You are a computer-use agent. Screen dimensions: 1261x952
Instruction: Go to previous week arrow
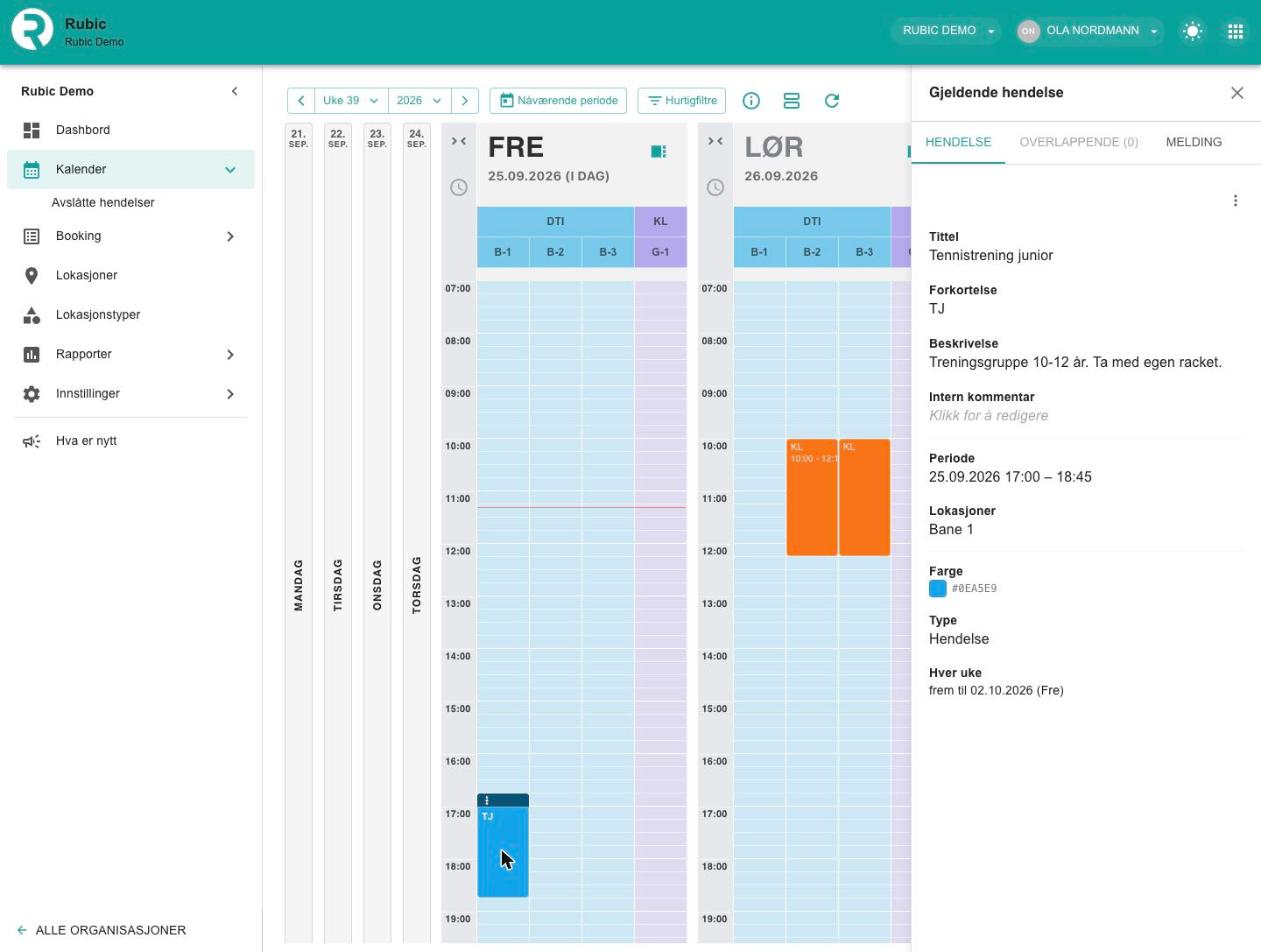pyautogui.click(x=301, y=101)
